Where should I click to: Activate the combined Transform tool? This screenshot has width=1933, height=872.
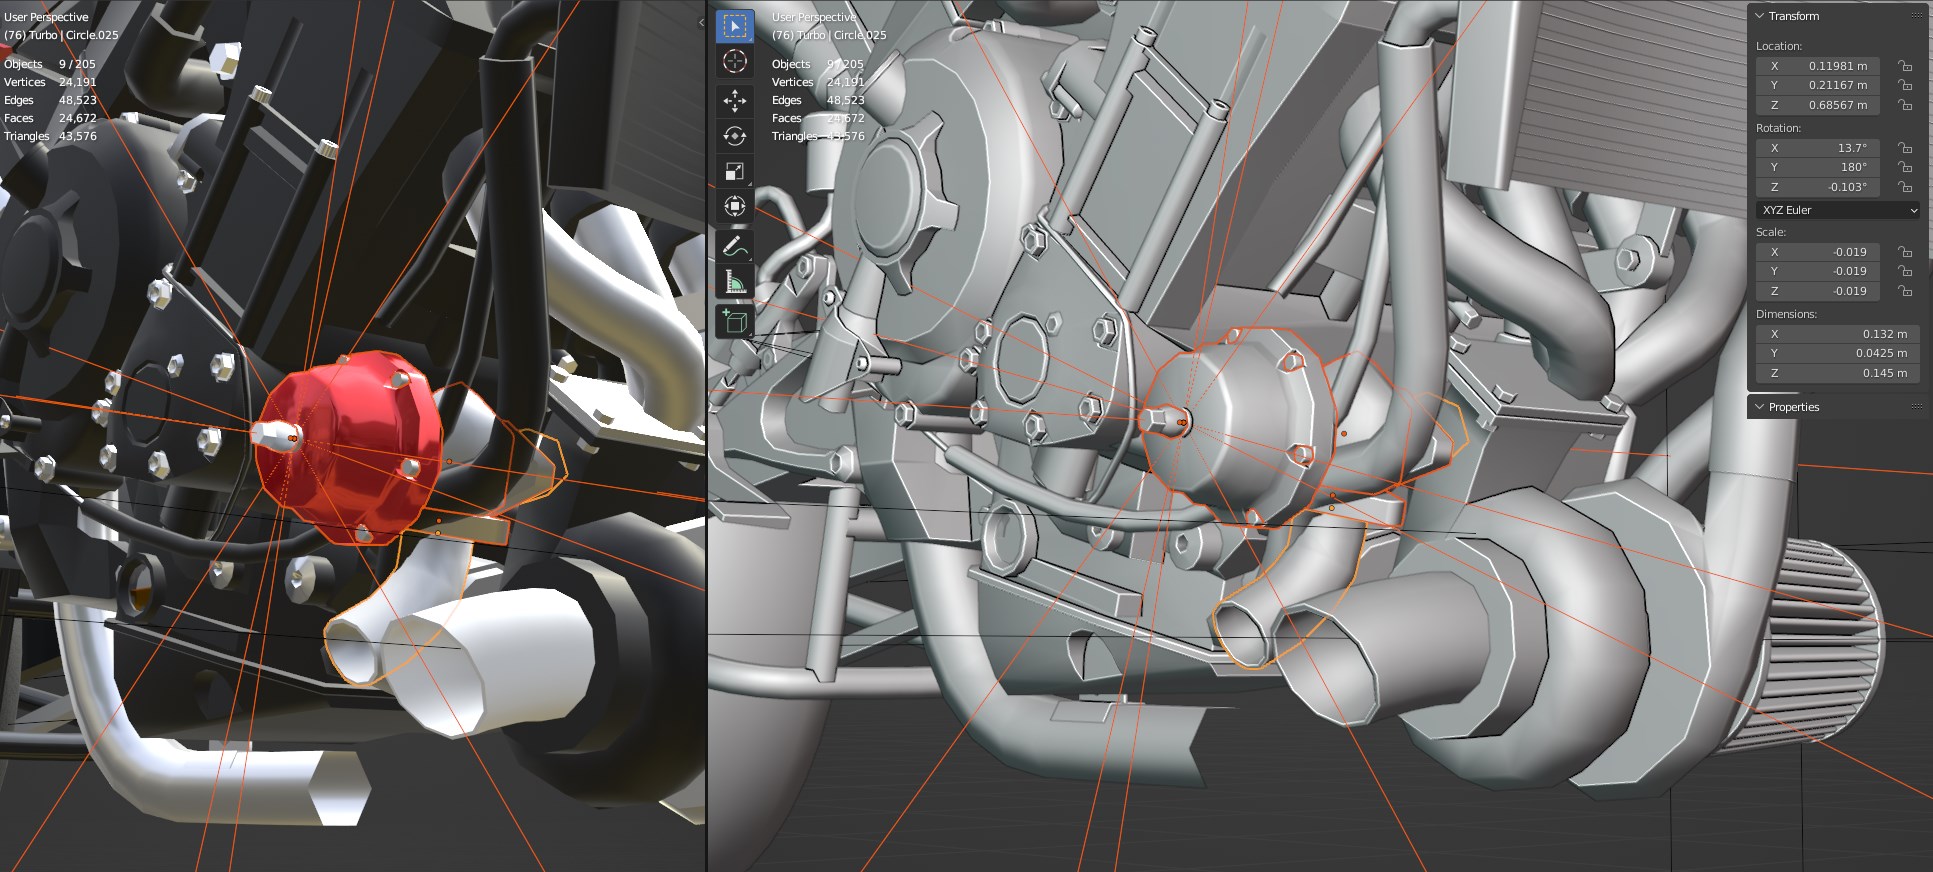[735, 207]
